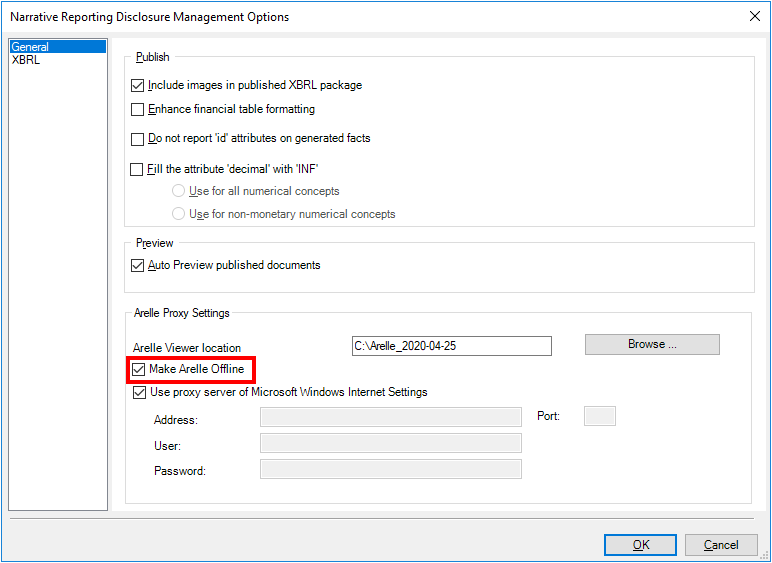
Task: Click the proxy User field
Action: click(390, 444)
